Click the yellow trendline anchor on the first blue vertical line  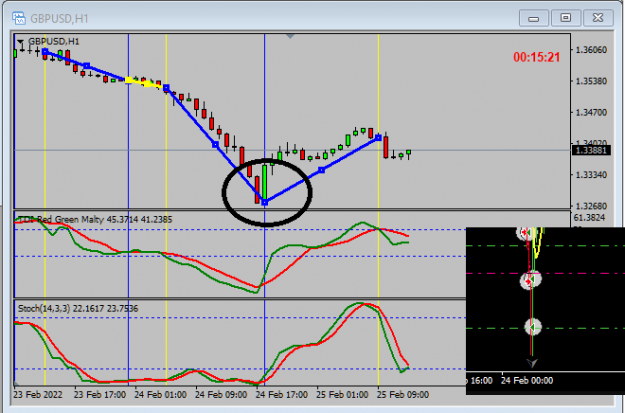(128, 80)
